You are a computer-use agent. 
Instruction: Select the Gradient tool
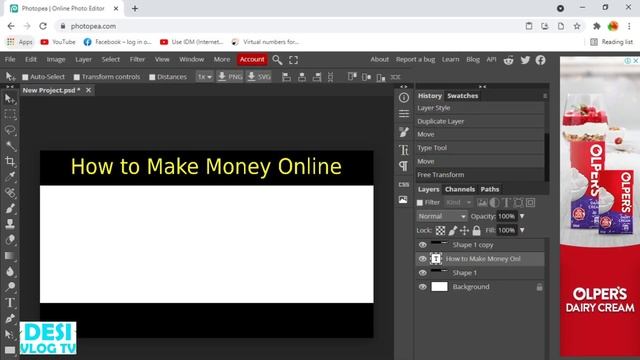(x=10, y=256)
